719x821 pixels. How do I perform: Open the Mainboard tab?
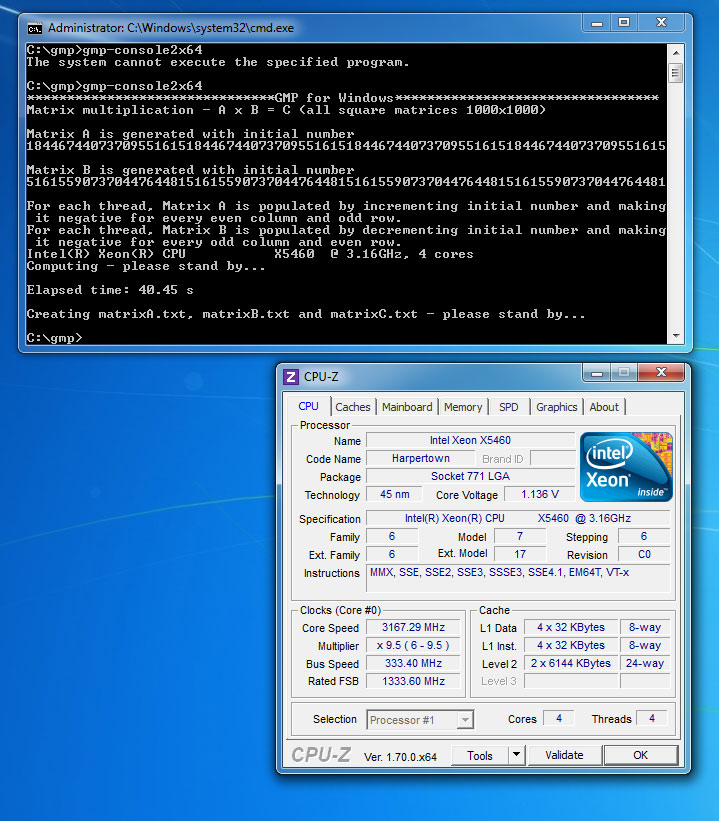pyautogui.click(x=407, y=407)
